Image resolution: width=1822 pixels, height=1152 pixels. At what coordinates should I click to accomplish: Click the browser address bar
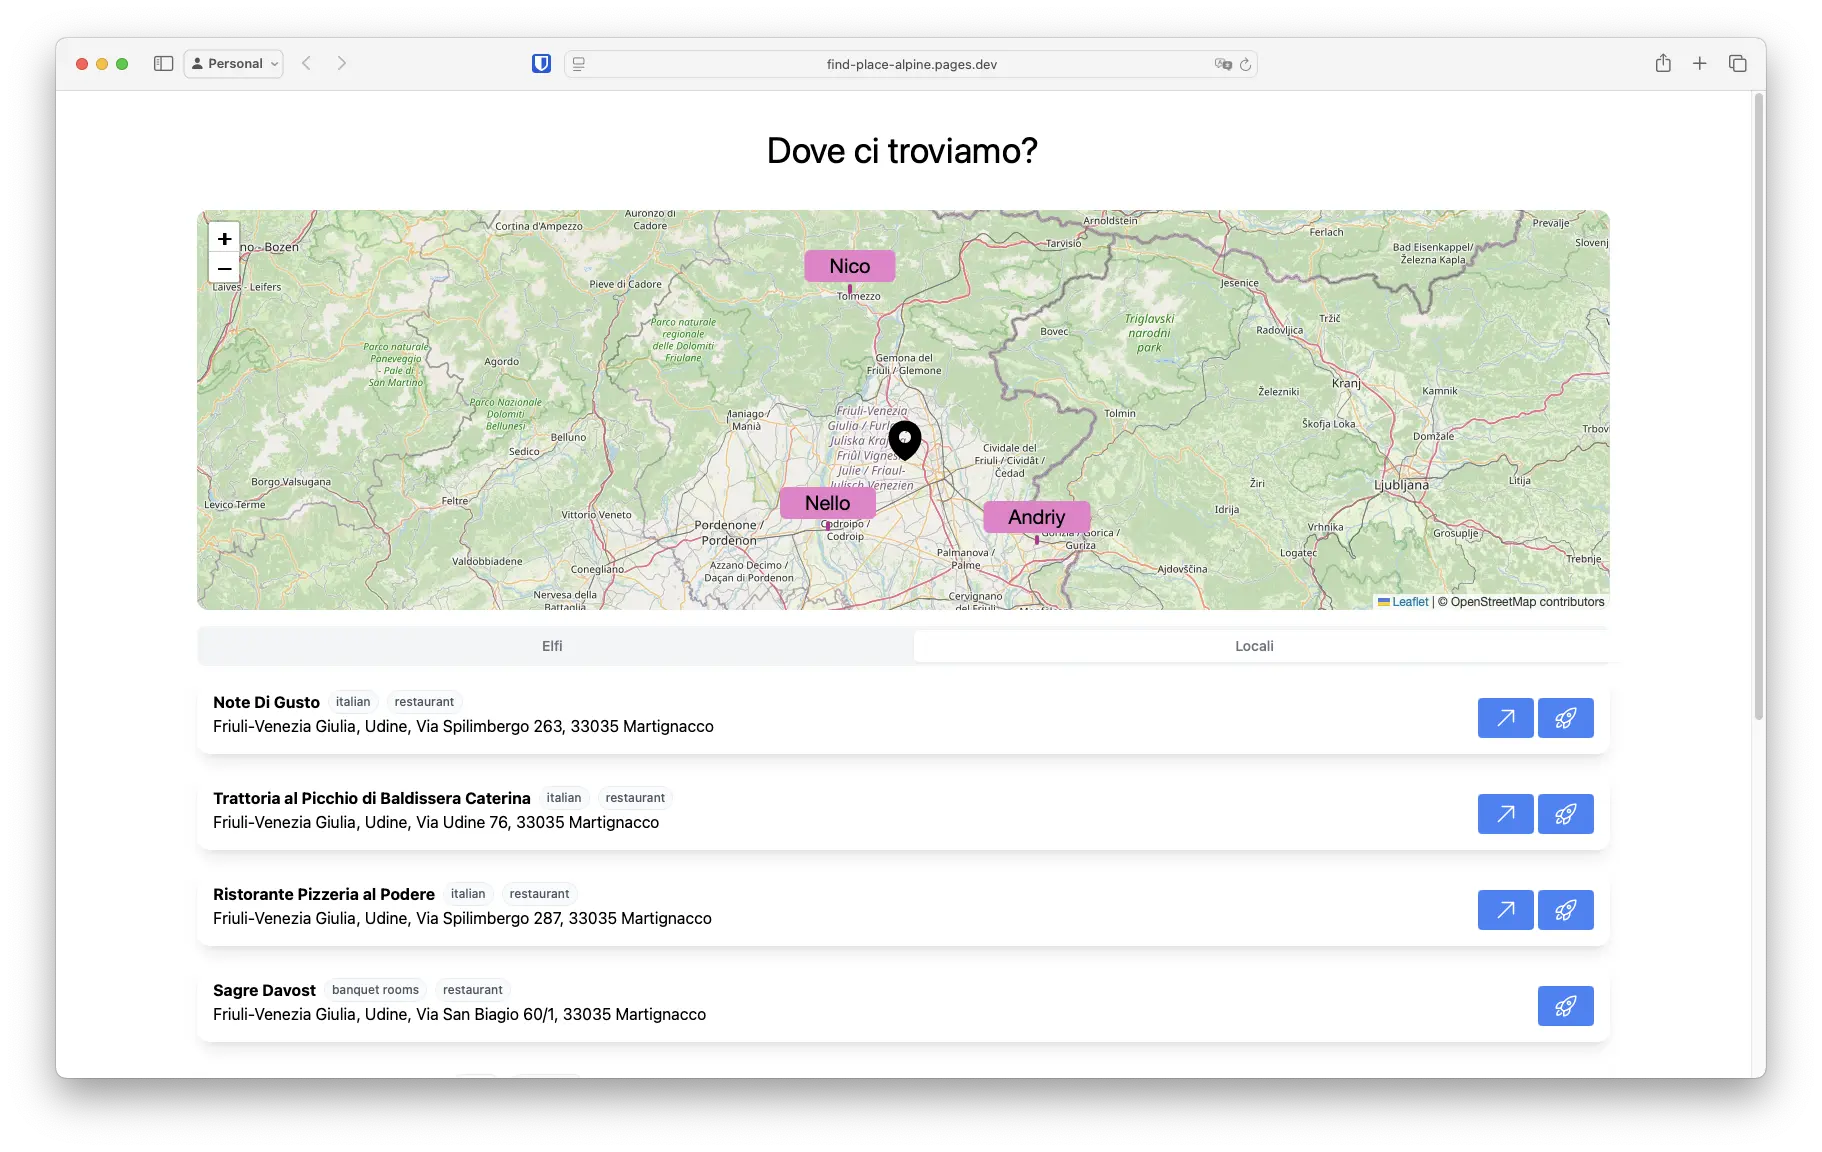910,63
